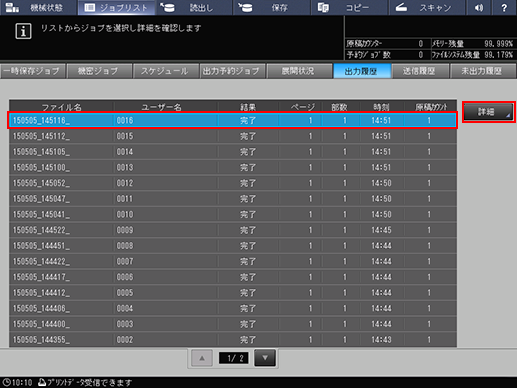Select job row 150505_145047_
Image resolution: width=517 pixels, height=388 pixels.
[x=233, y=199]
